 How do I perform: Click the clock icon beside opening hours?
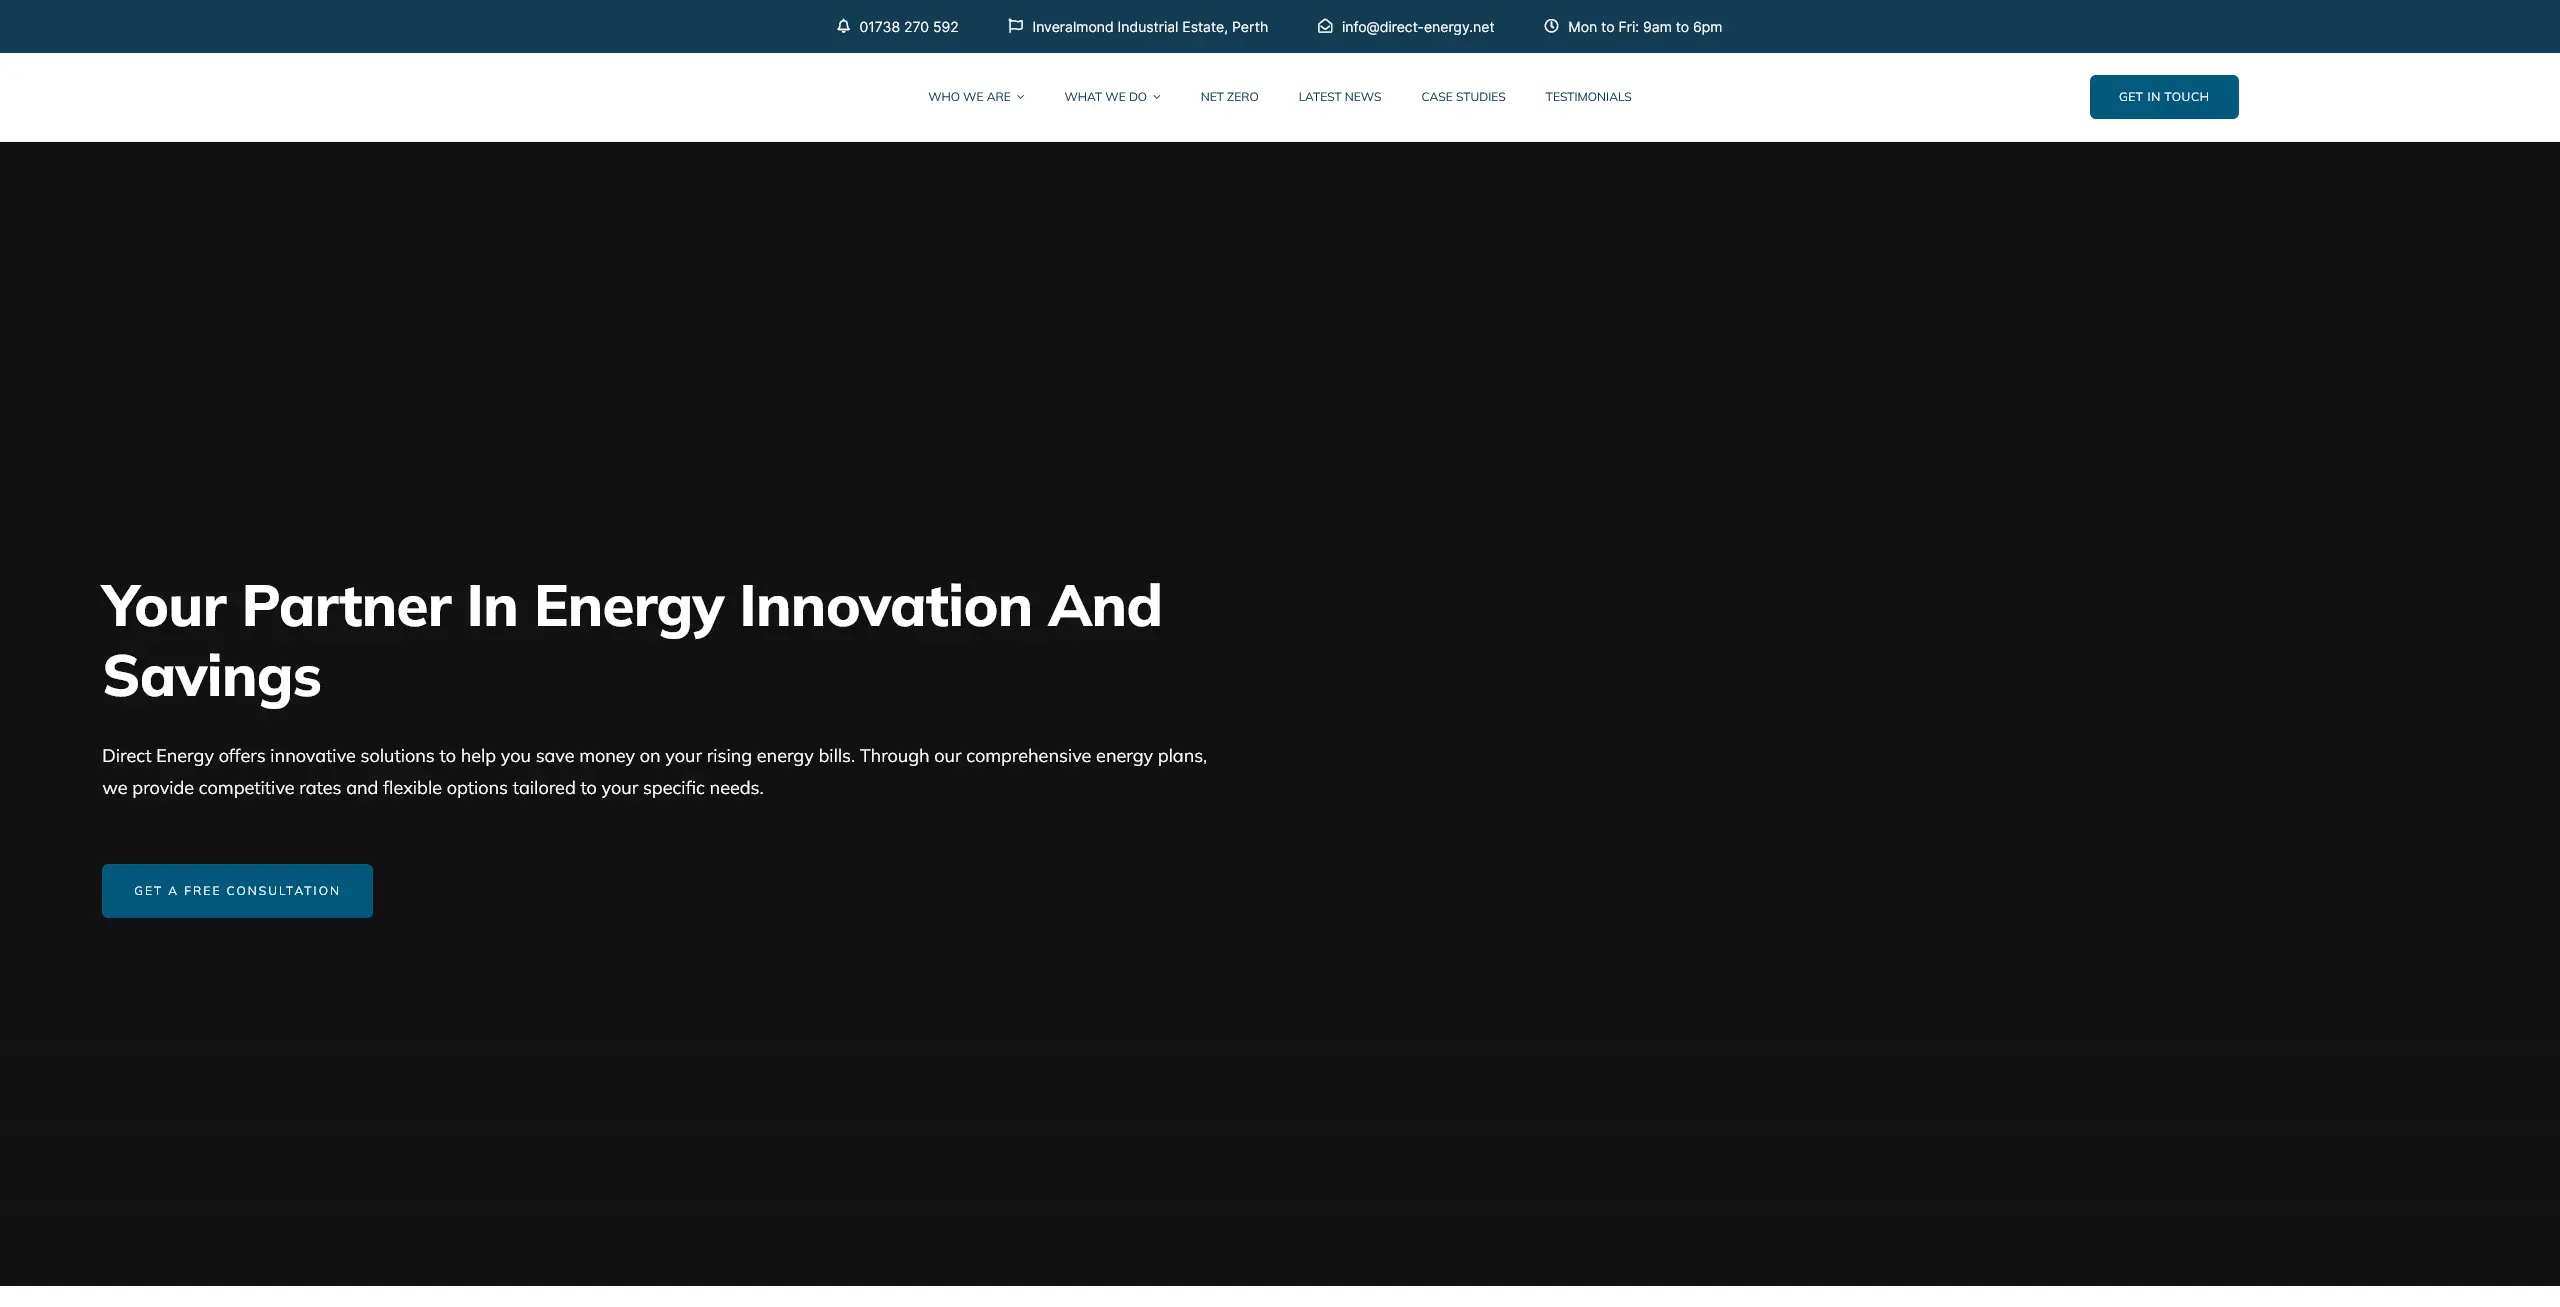pyautogui.click(x=1551, y=26)
